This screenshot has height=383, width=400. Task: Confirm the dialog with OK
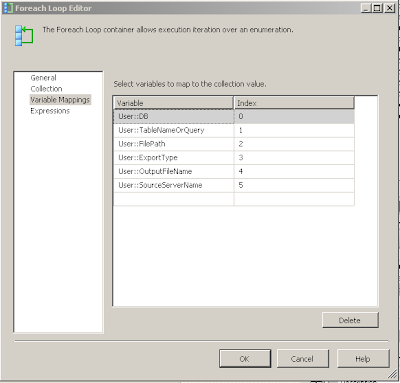tap(245, 359)
